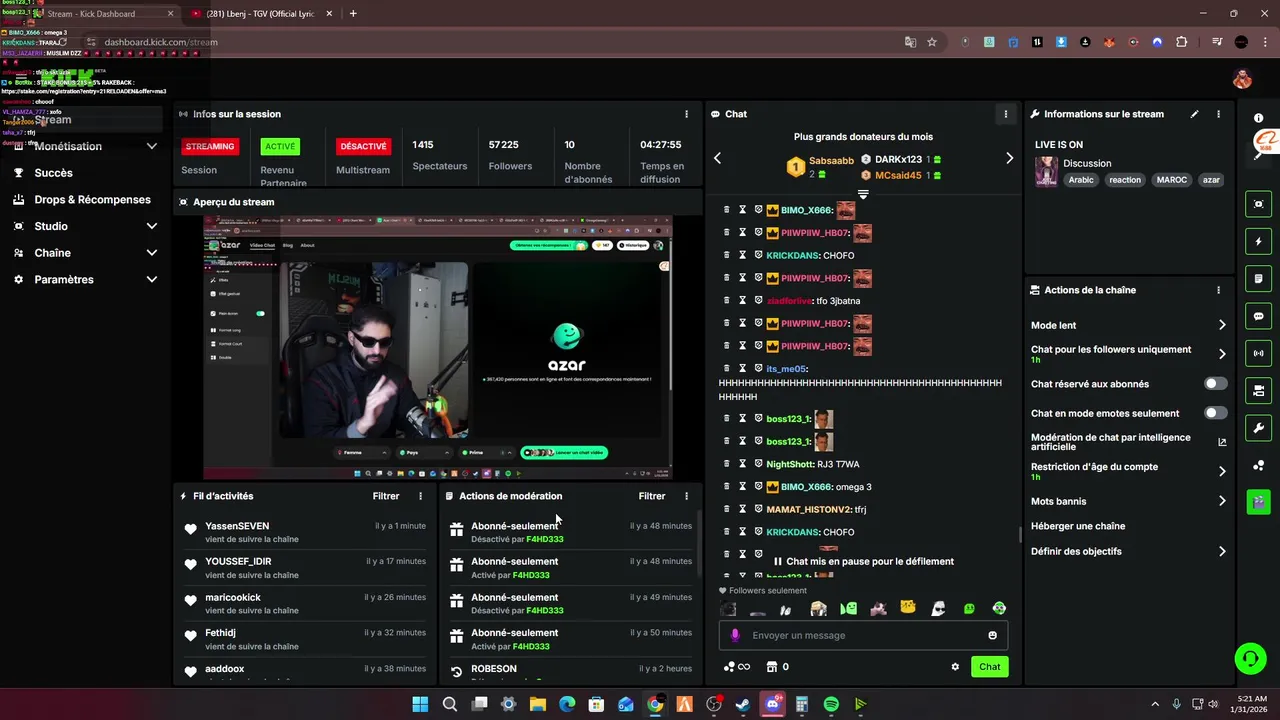Image resolution: width=1280 pixels, height=720 pixels.
Task: Timeout MAMAT_HISTONV2 via hourglass icon
Action: (742, 509)
